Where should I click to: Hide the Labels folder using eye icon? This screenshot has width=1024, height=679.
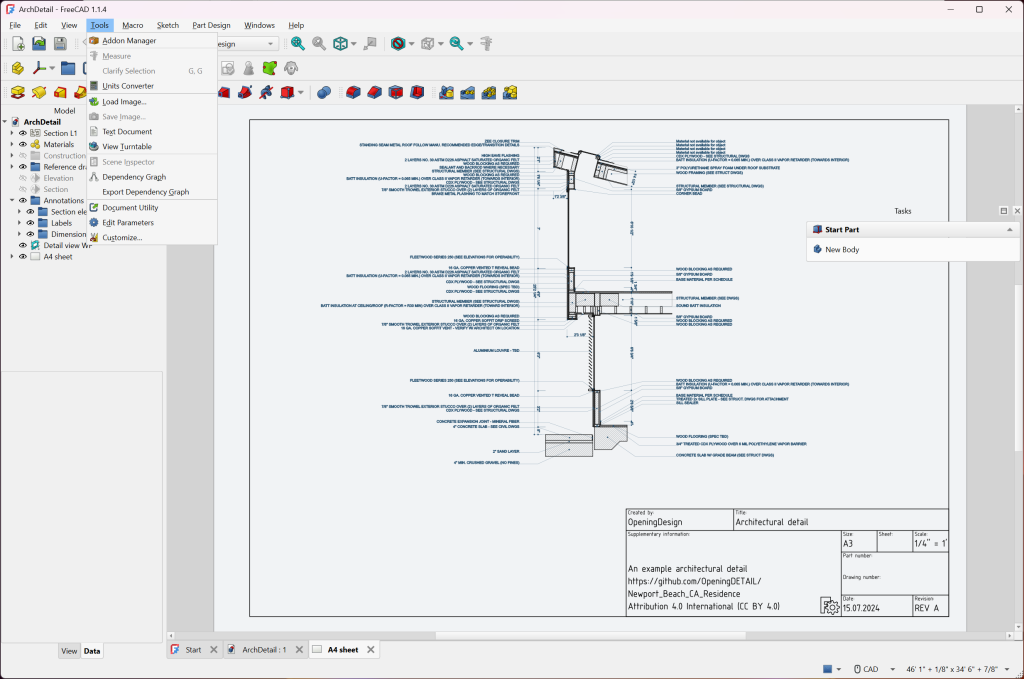click(30, 223)
